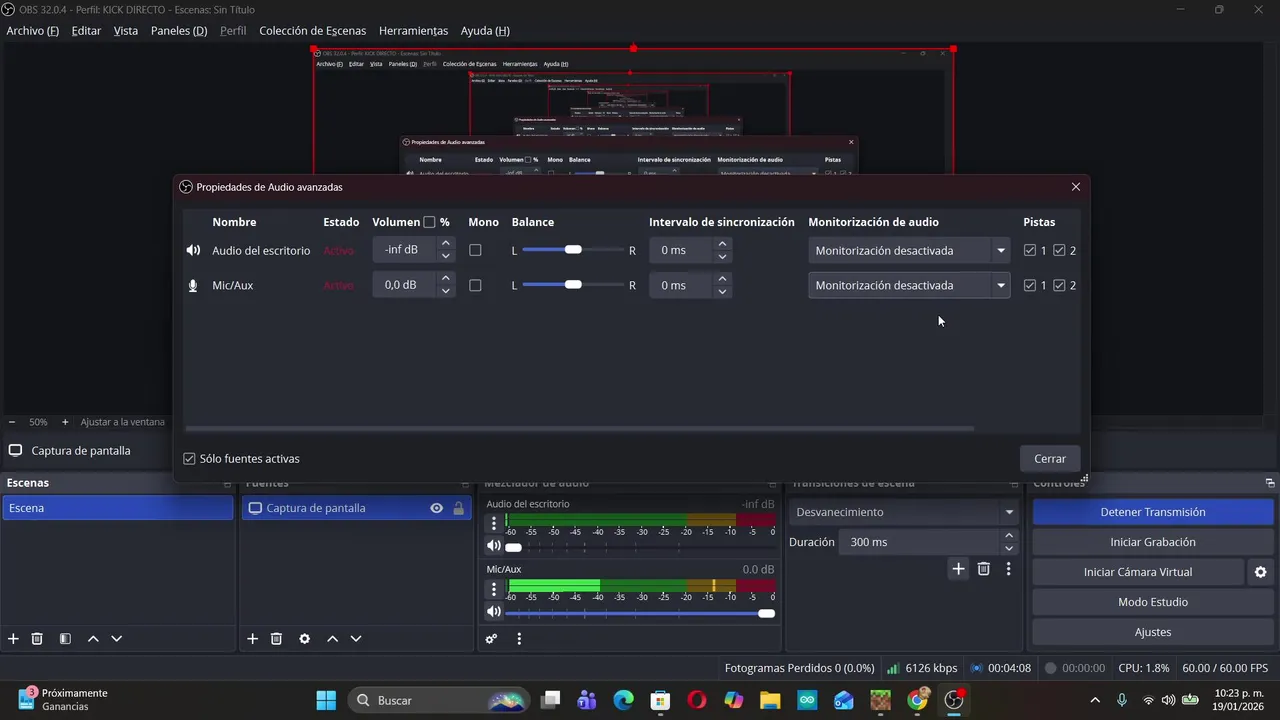This screenshot has width=1280, height=720.
Task: Add a new scene with plus icon
Action: pos(13,639)
